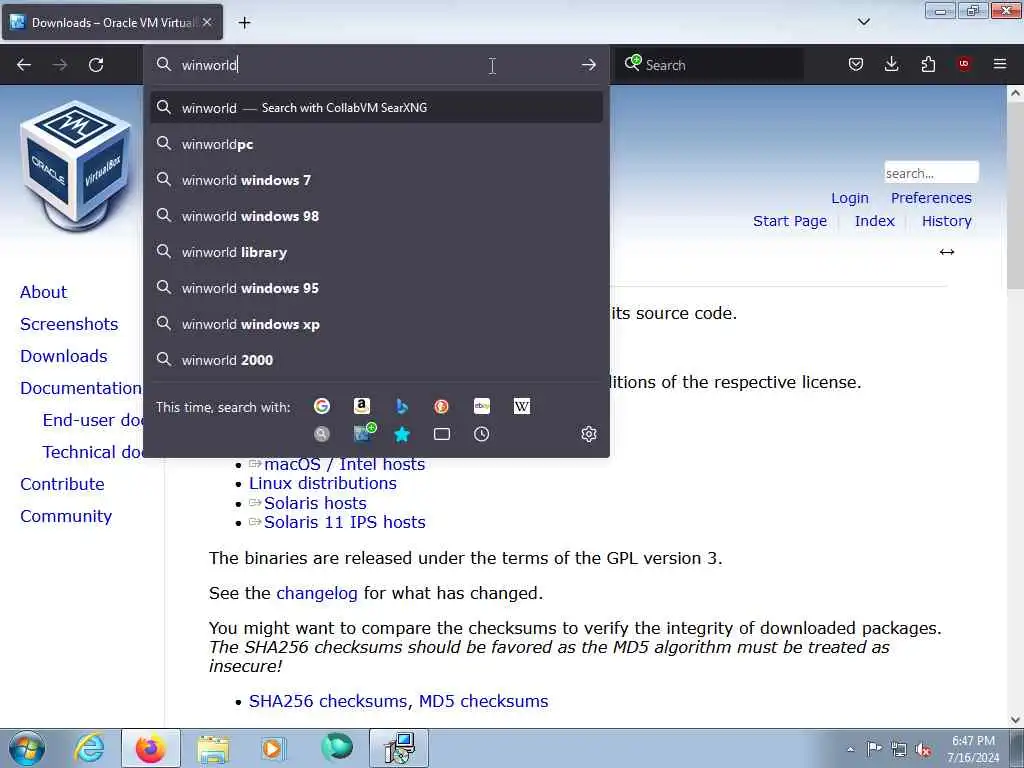
Task: Go to Start Page link
Action: 790,221
